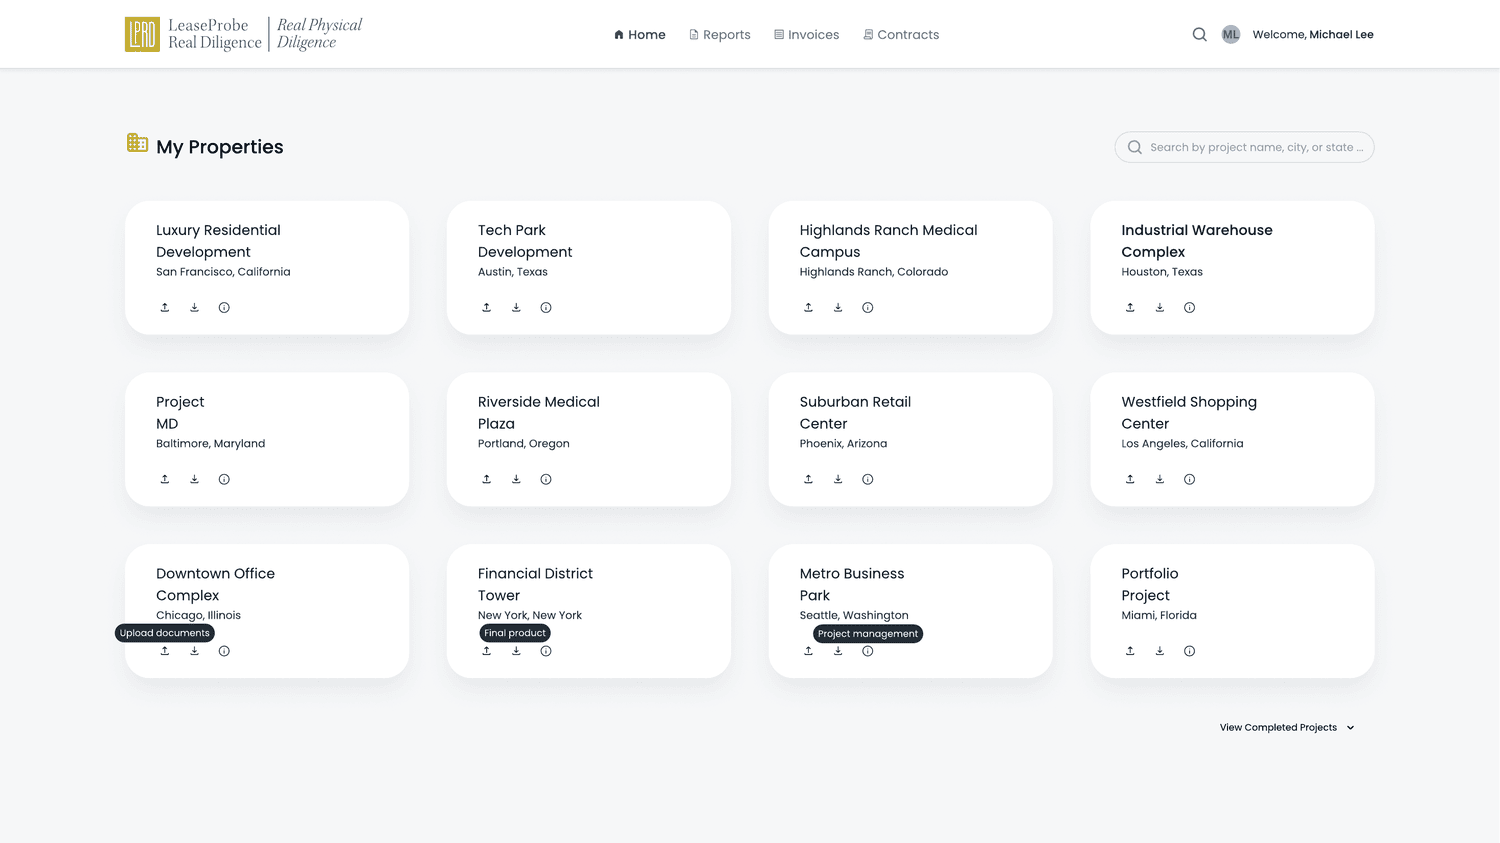
Task: Go to the Invoices page
Action: click(x=807, y=34)
